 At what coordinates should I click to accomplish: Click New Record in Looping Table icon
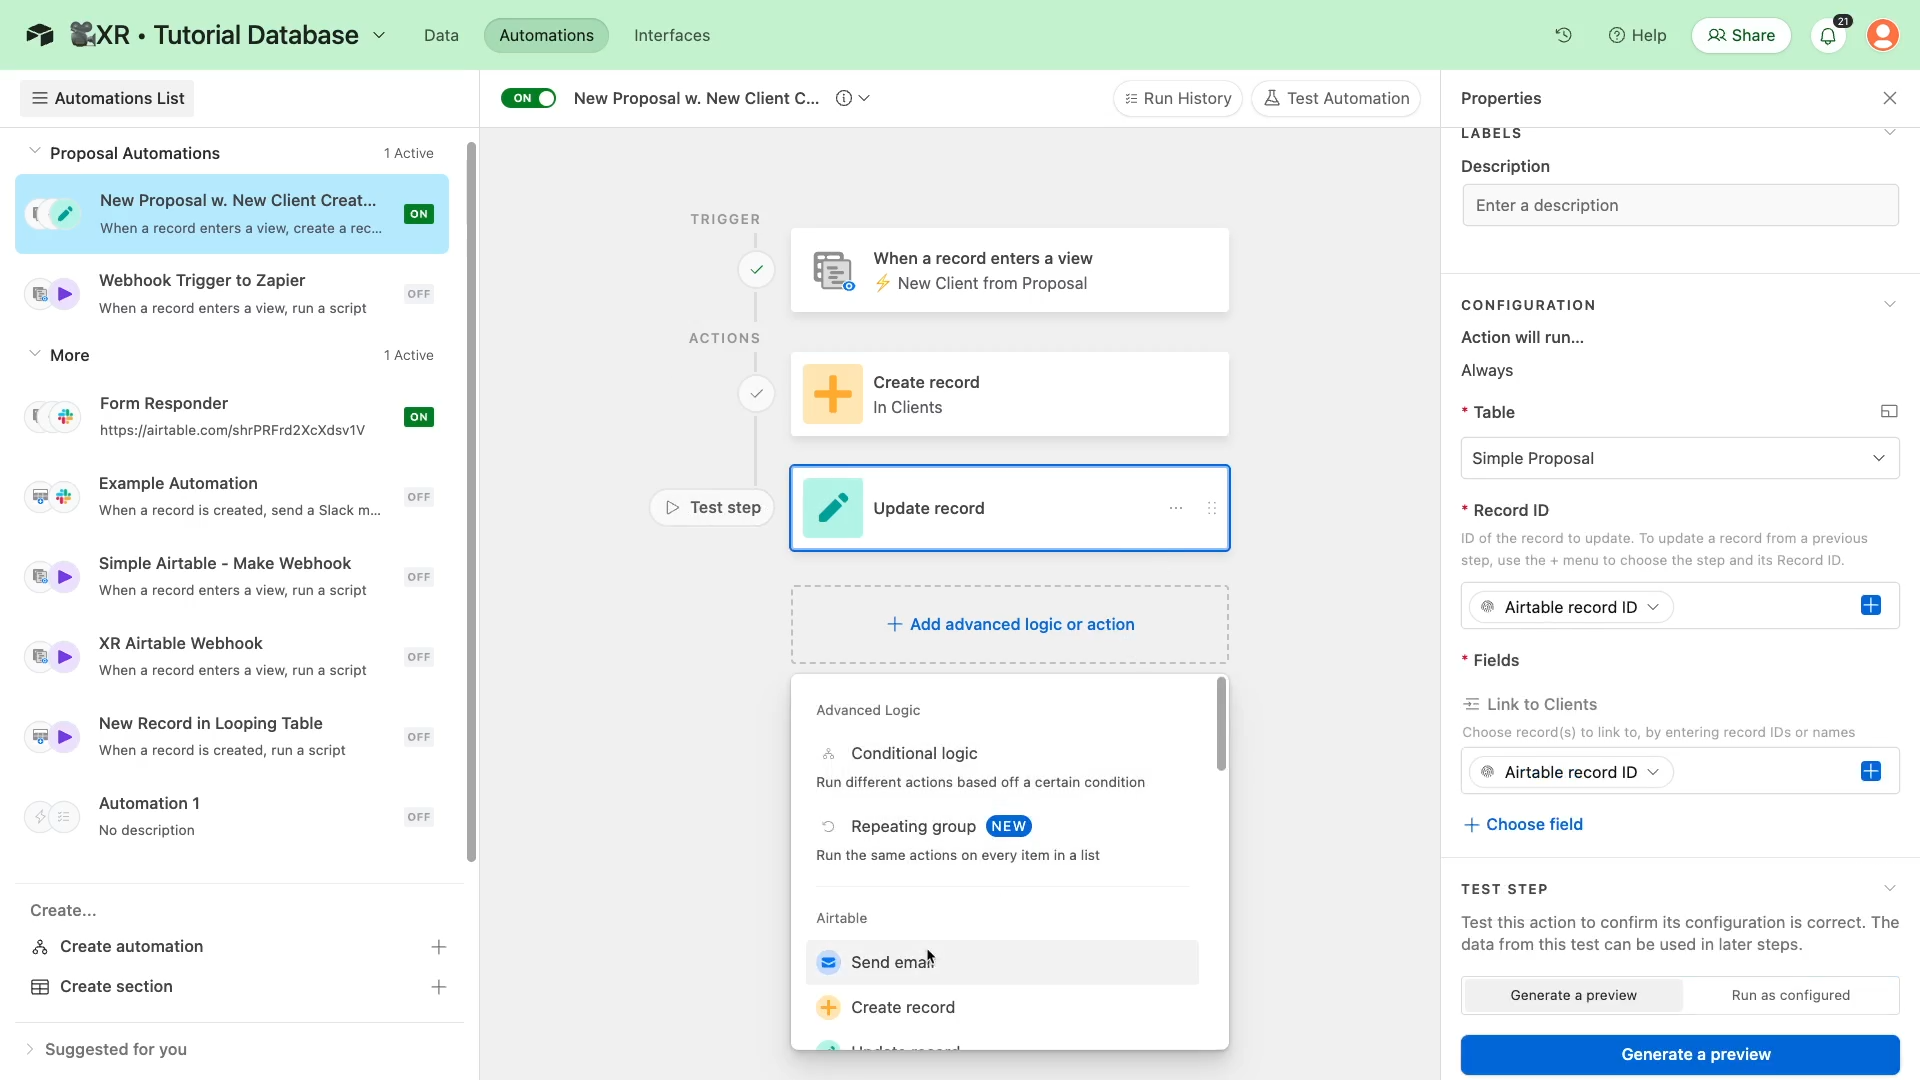pos(52,737)
